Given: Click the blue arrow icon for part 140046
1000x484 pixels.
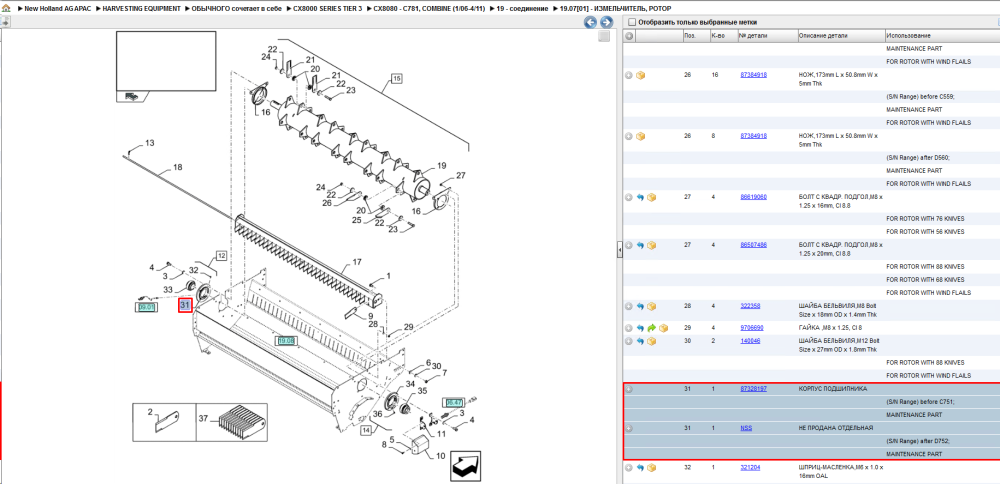Looking at the screenshot, I should tap(641, 341).
